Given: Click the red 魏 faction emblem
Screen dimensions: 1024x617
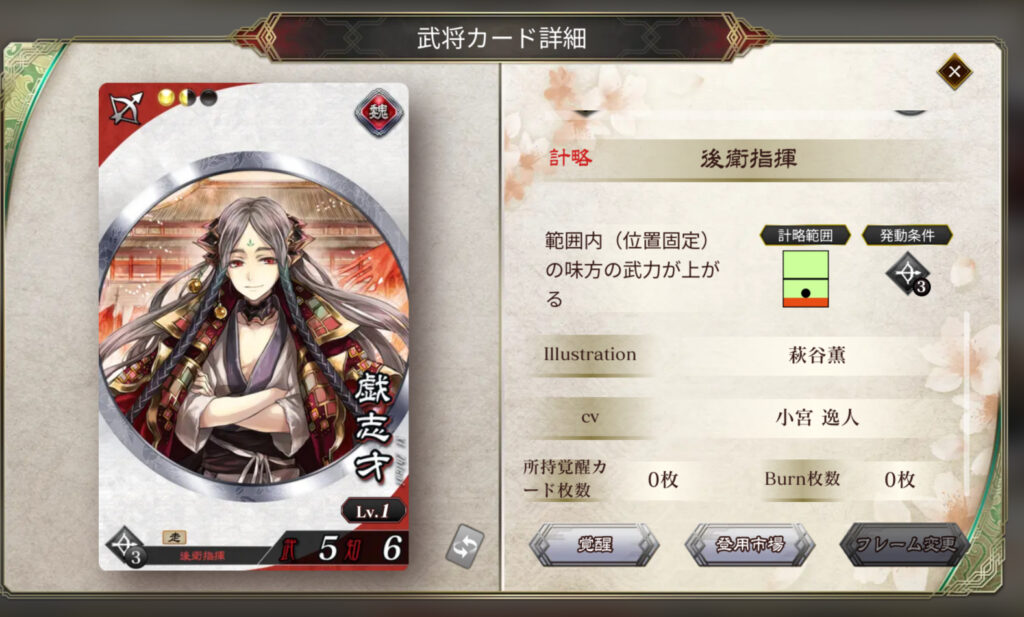Looking at the screenshot, I should click(x=378, y=112).
